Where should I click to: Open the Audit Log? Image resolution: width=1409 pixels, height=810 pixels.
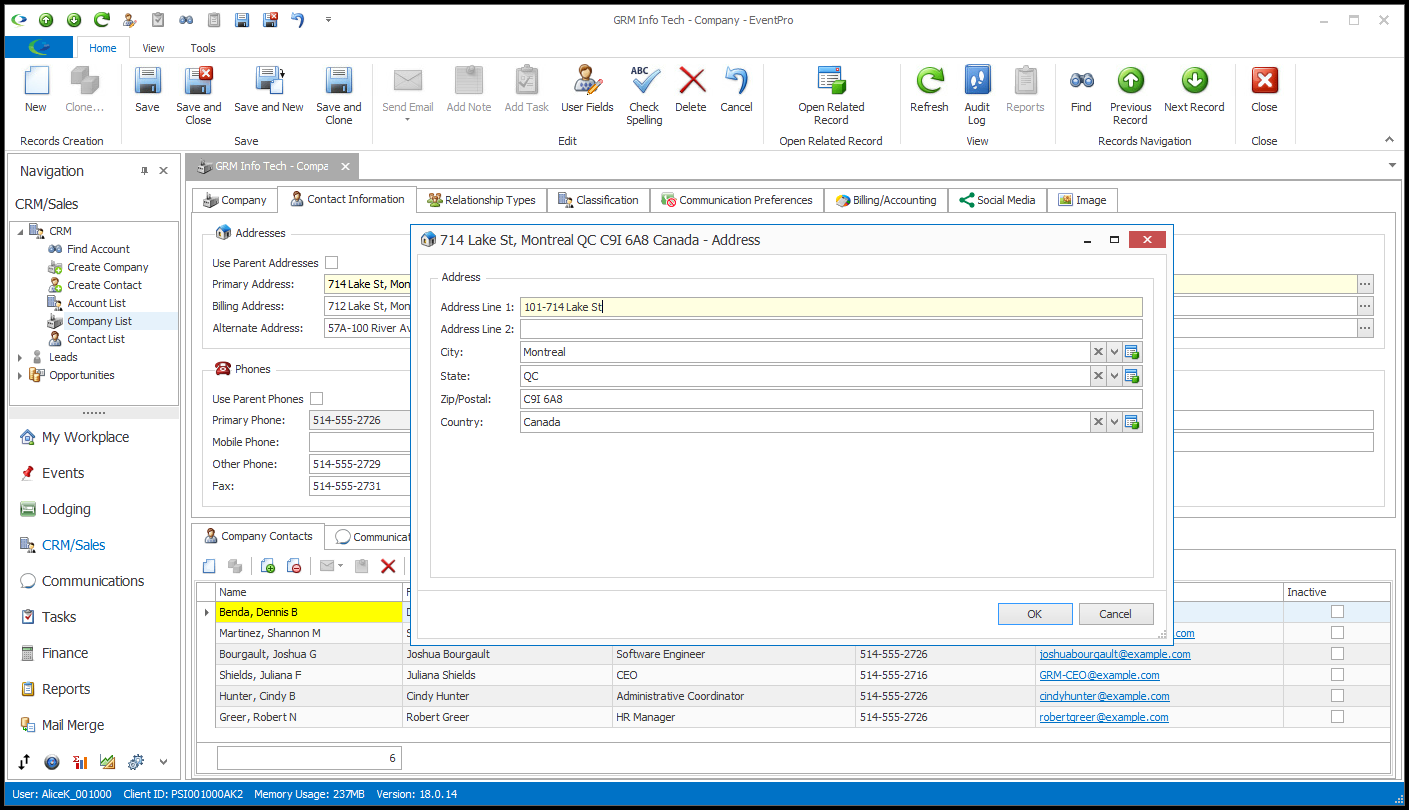(977, 96)
